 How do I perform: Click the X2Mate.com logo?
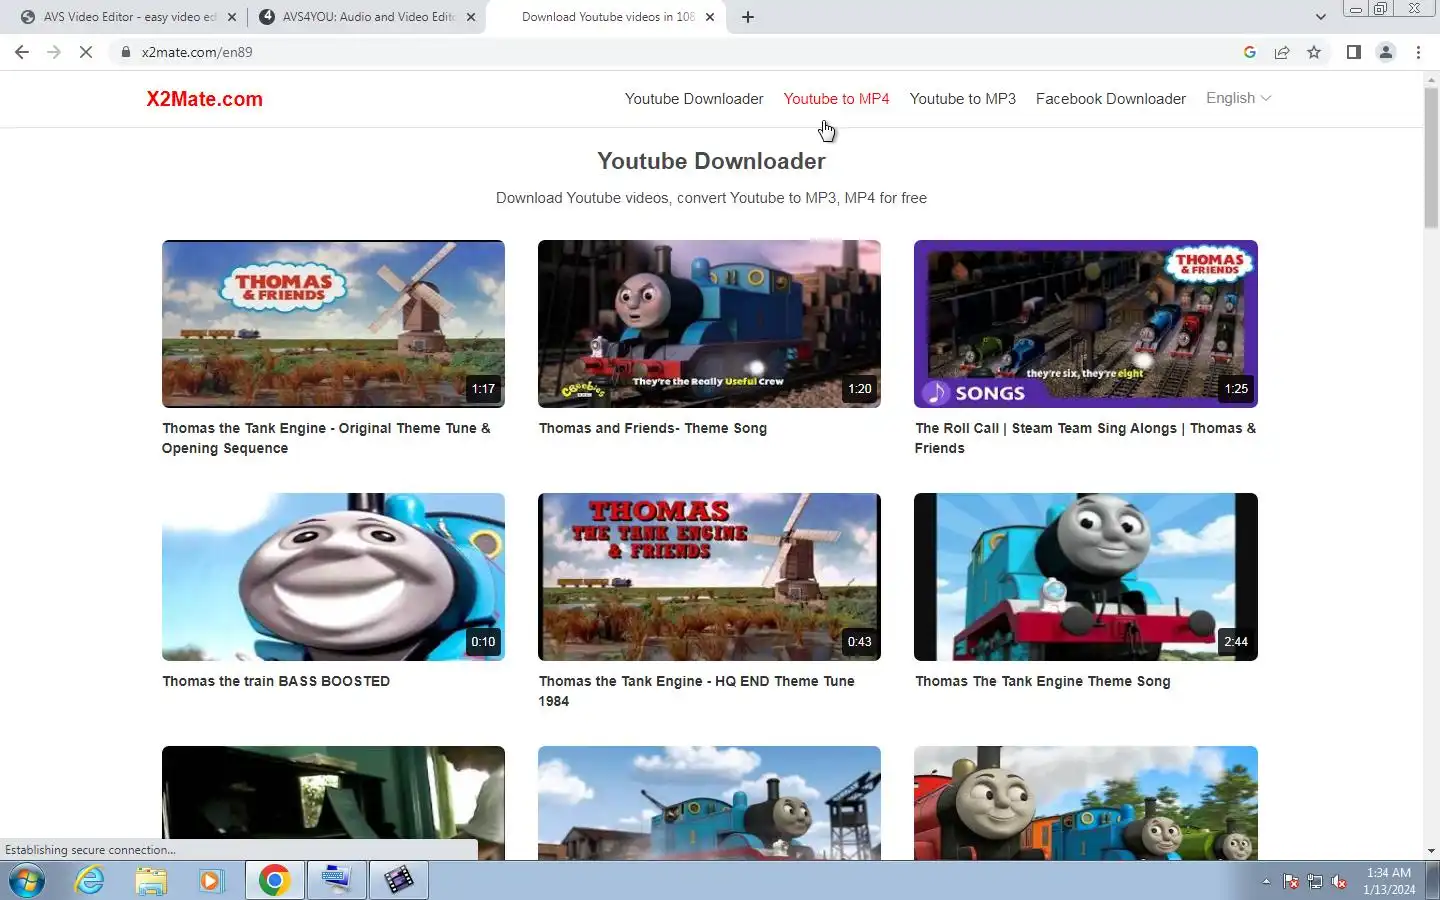205,99
